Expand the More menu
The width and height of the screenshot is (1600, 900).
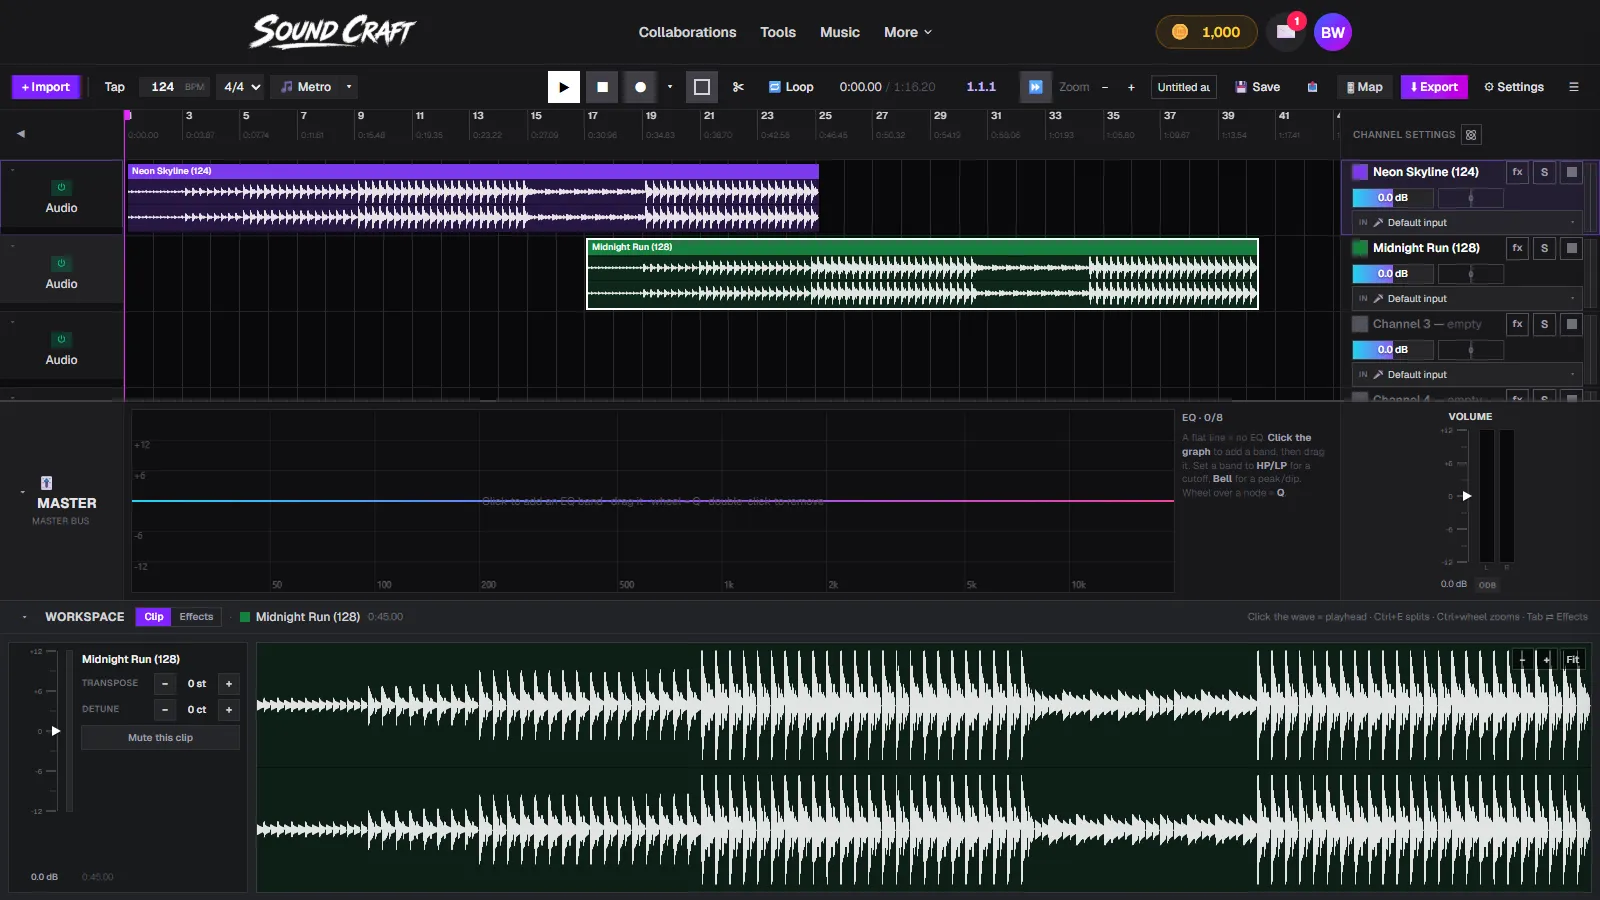pyautogui.click(x=908, y=32)
